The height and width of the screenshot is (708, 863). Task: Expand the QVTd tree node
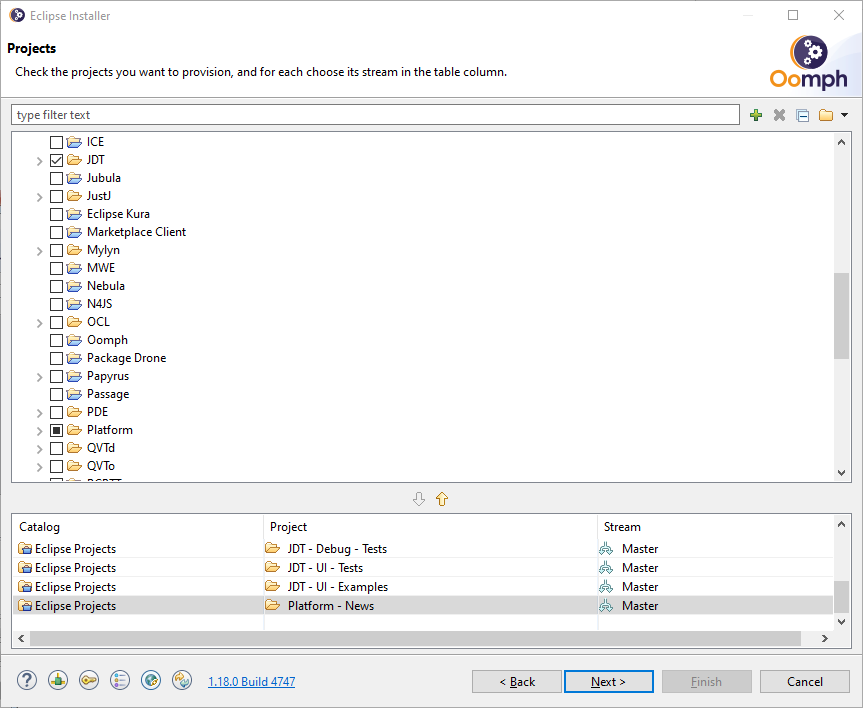(x=39, y=449)
